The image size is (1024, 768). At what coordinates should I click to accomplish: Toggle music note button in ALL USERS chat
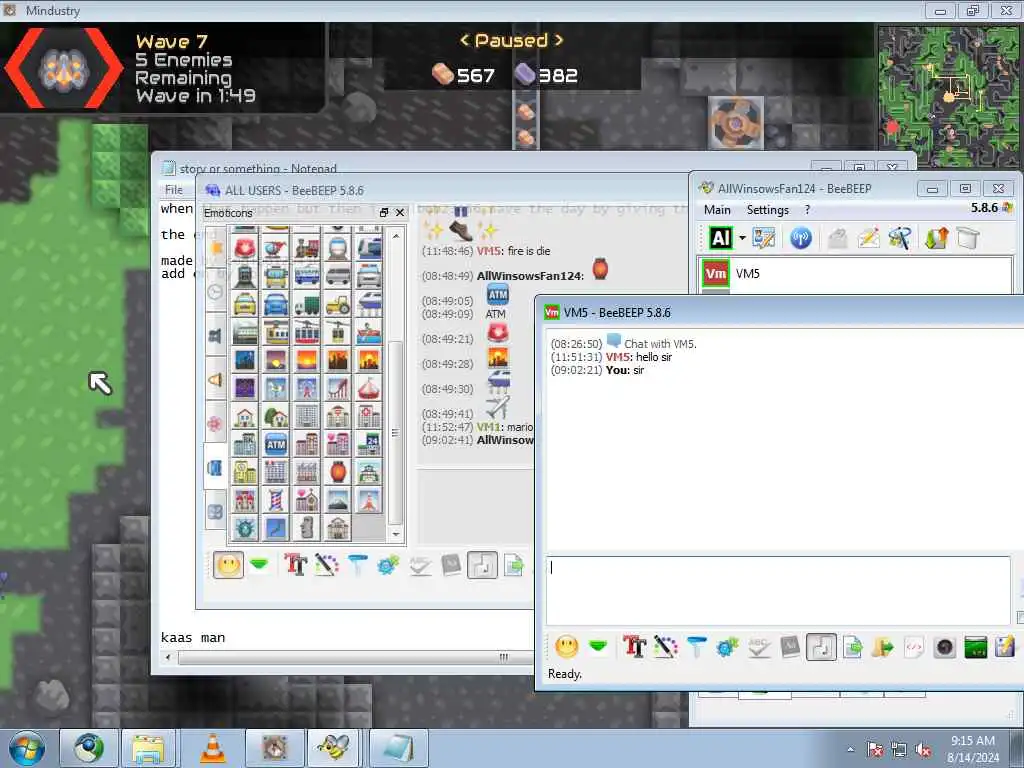tap(483, 565)
